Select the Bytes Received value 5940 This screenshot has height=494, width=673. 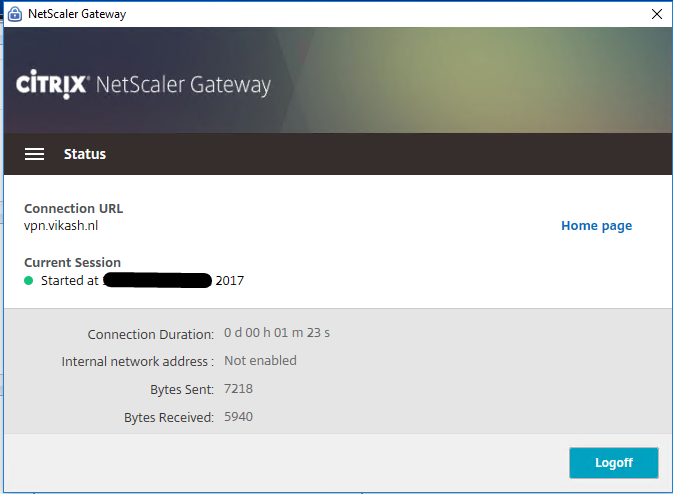pos(239,416)
